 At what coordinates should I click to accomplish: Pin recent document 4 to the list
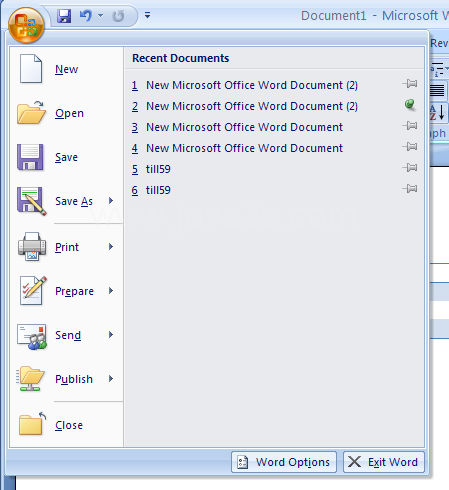point(410,146)
